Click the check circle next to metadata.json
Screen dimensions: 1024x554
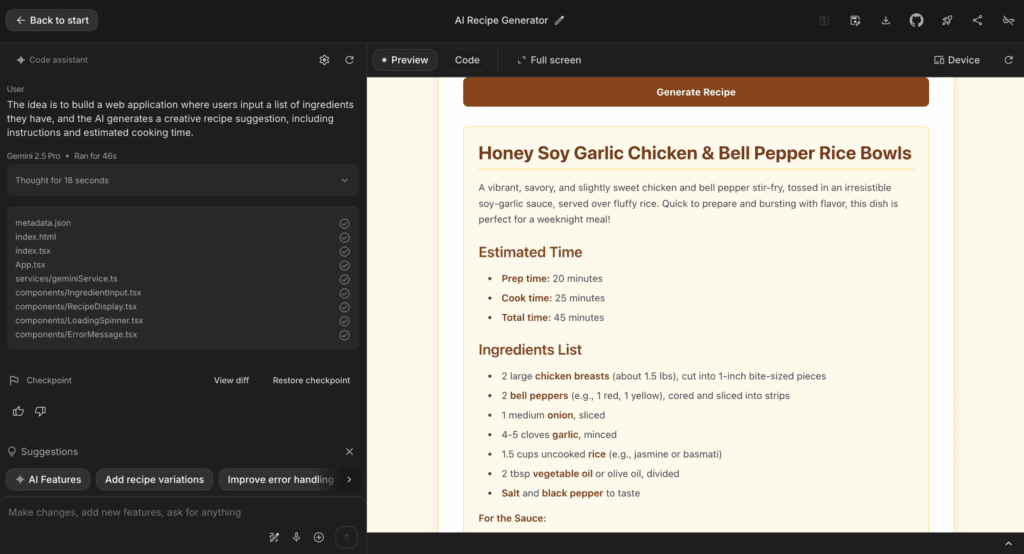click(344, 223)
